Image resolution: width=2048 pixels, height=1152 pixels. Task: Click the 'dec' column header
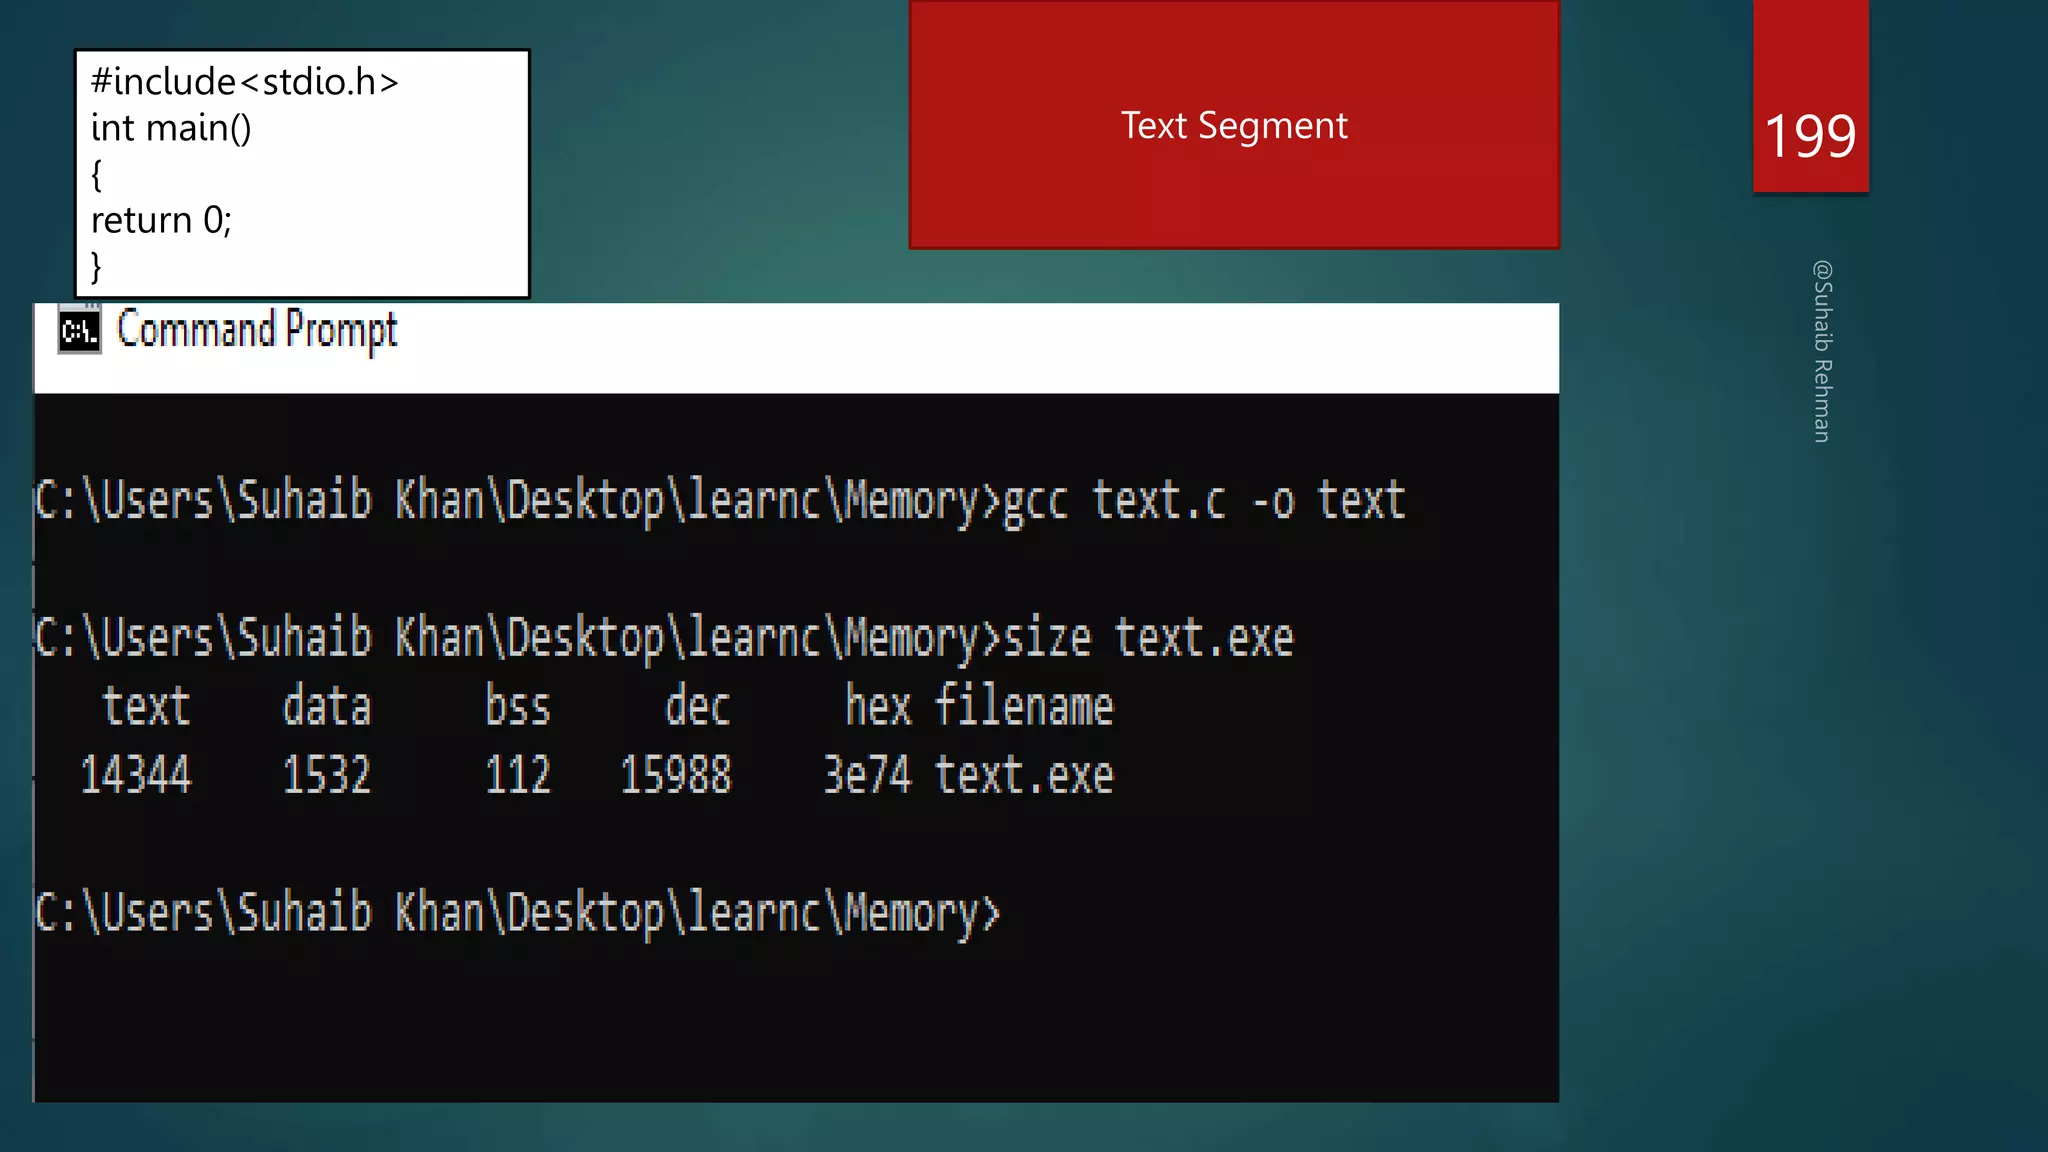[x=697, y=706]
